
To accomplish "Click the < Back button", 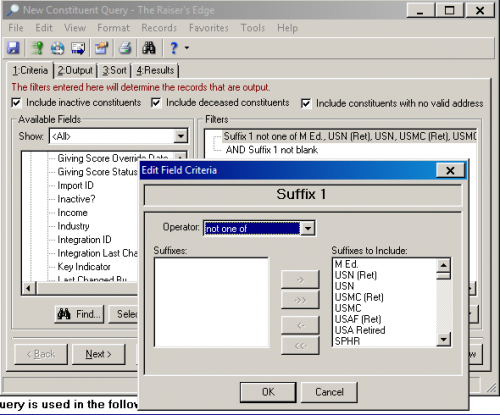I will pyautogui.click(x=41, y=354).
